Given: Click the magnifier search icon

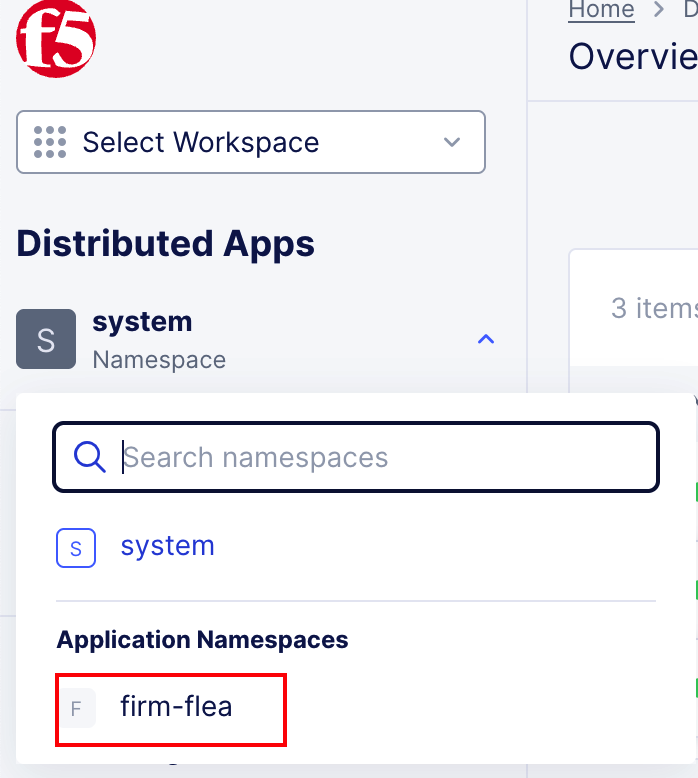Looking at the screenshot, I should coord(89,457).
